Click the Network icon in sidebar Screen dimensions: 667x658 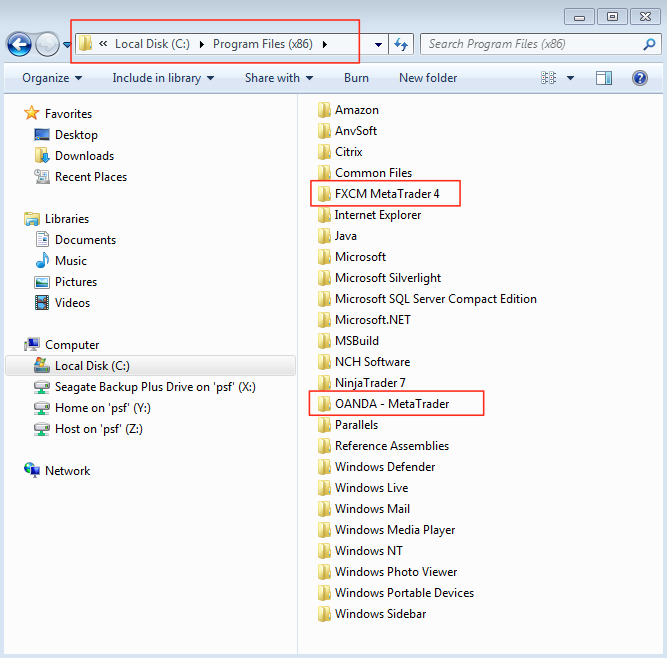(x=32, y=471)
